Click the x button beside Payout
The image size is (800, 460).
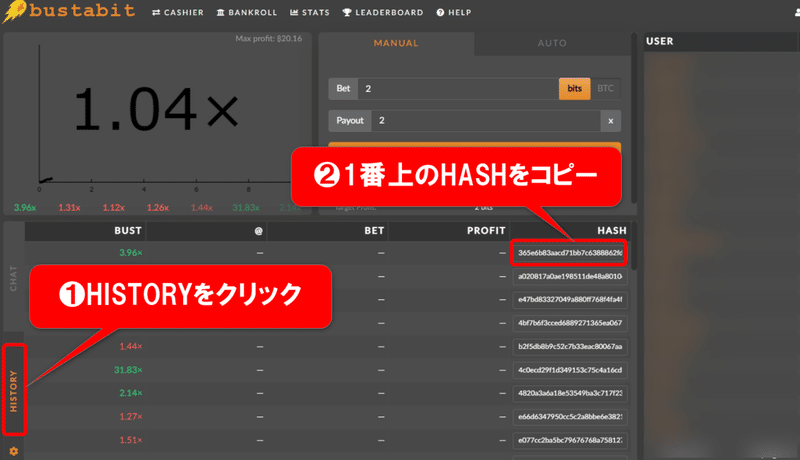(611, 121)
